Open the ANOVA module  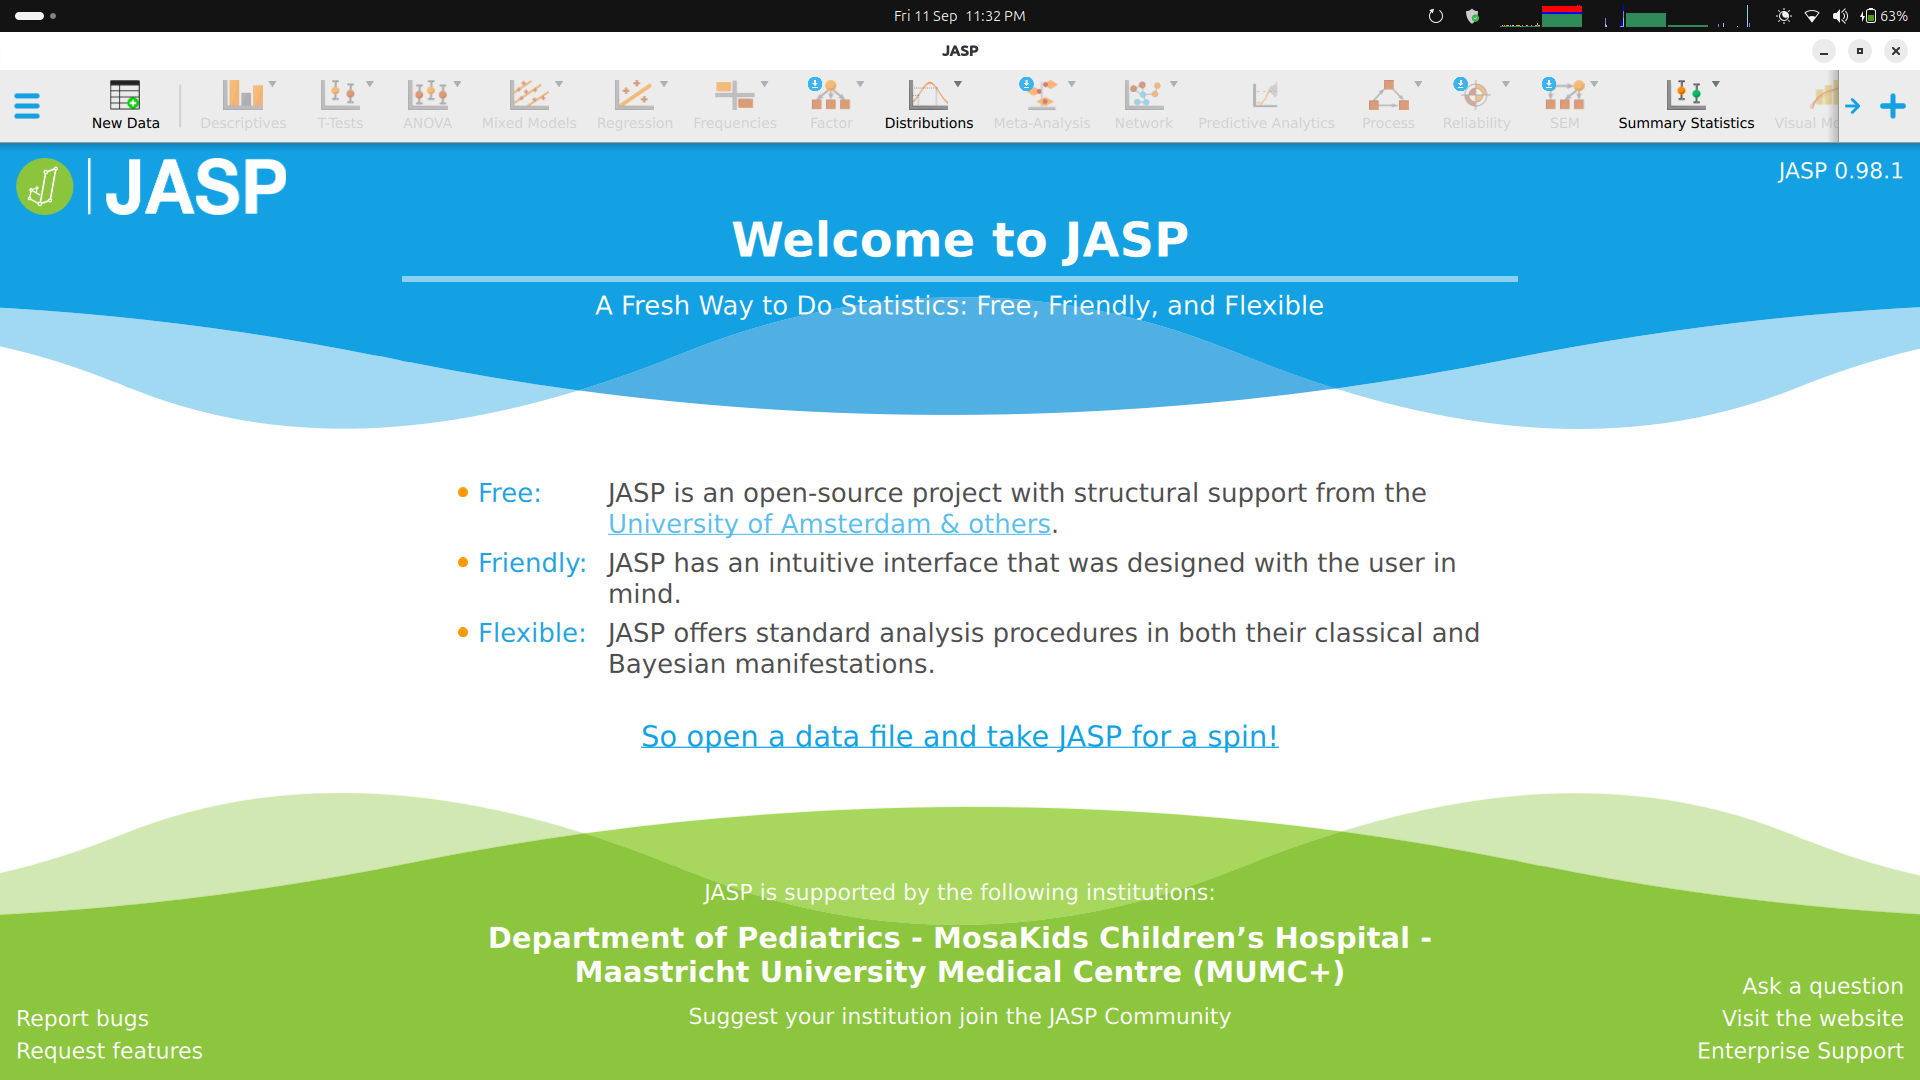428,105
